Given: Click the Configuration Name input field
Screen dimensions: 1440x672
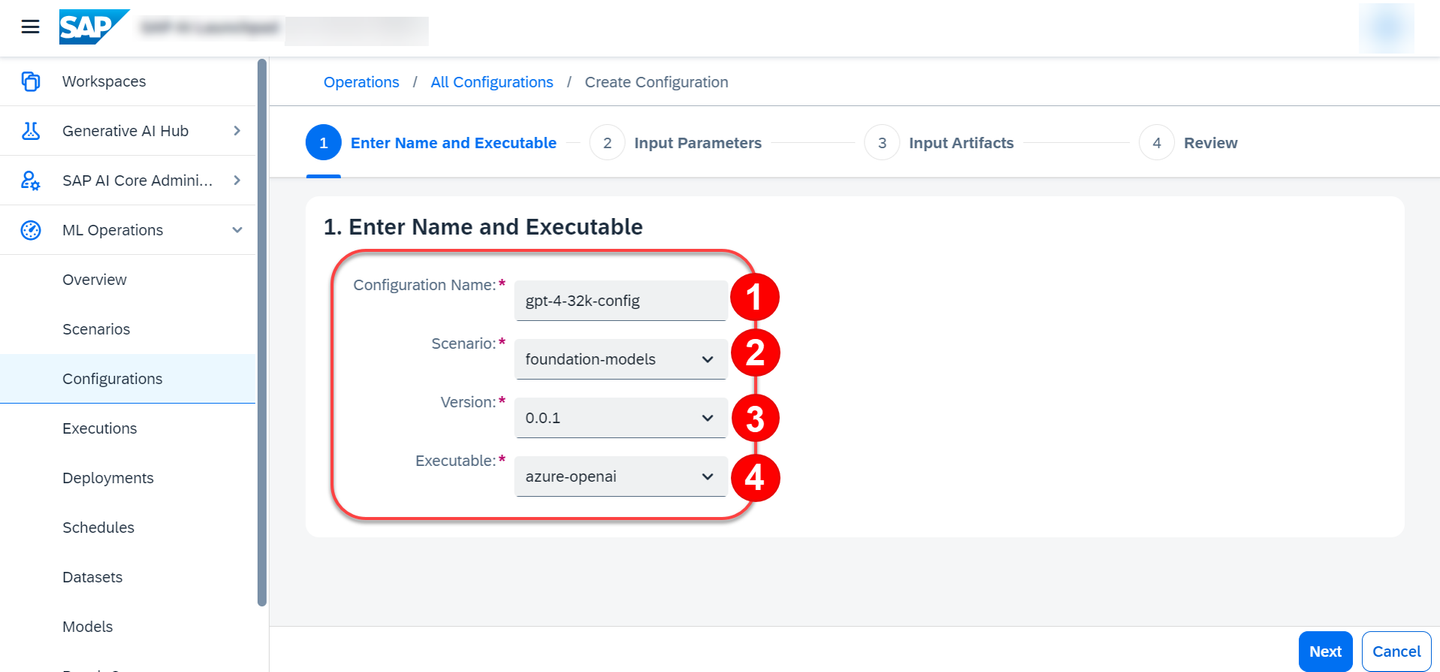Looking at the screenshot, I should coord(620,300).
